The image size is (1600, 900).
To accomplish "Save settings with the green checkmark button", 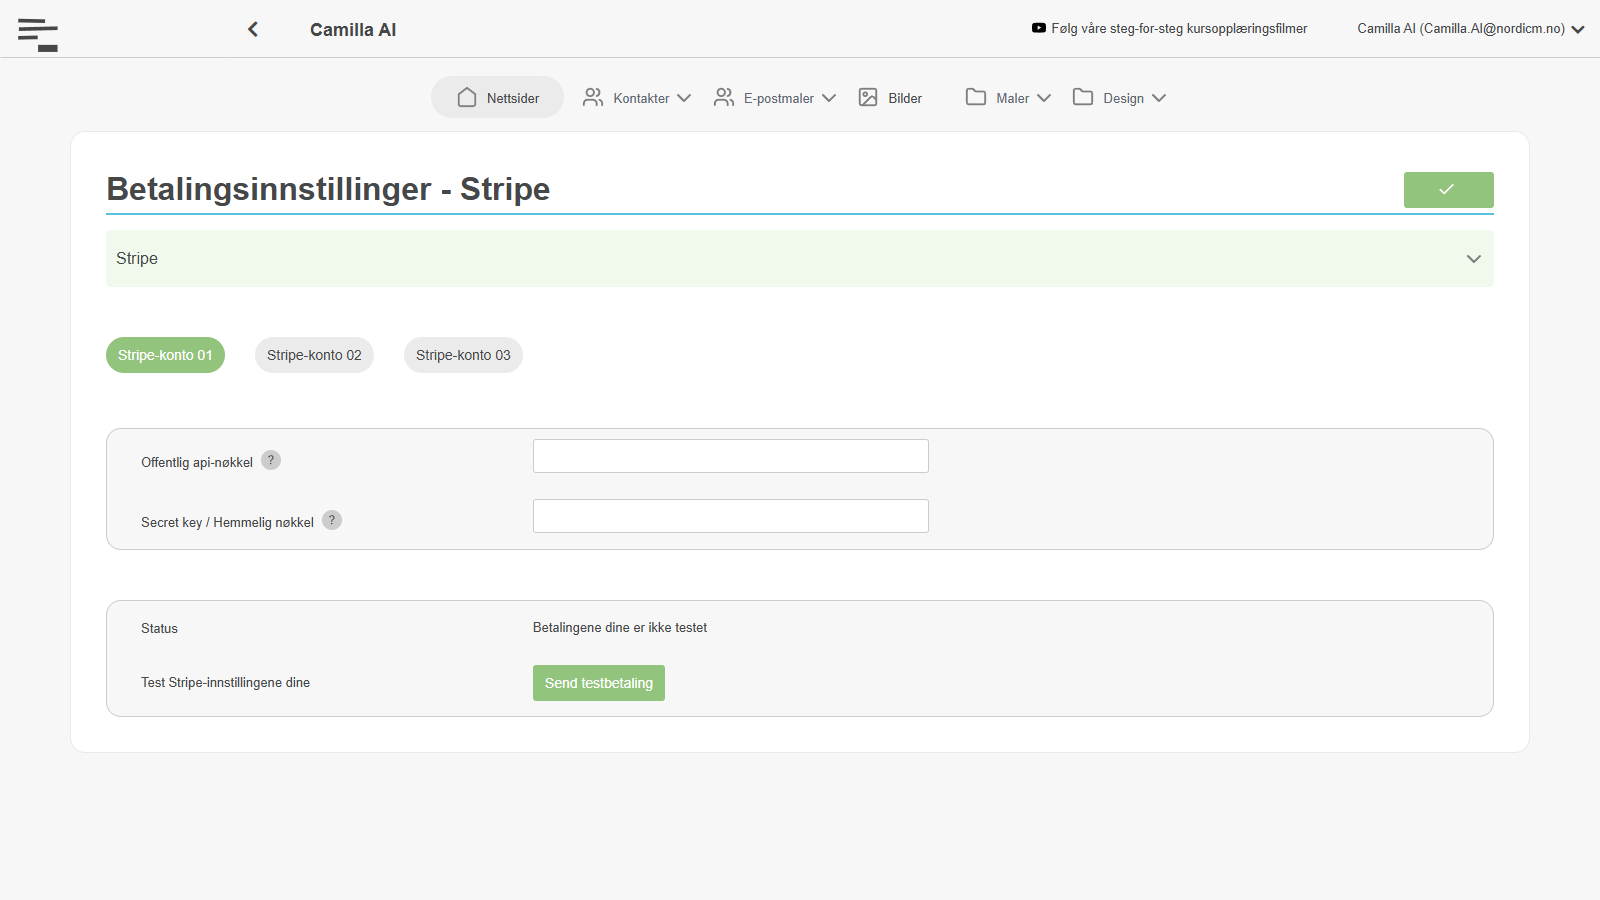I will coord(1448,190).
